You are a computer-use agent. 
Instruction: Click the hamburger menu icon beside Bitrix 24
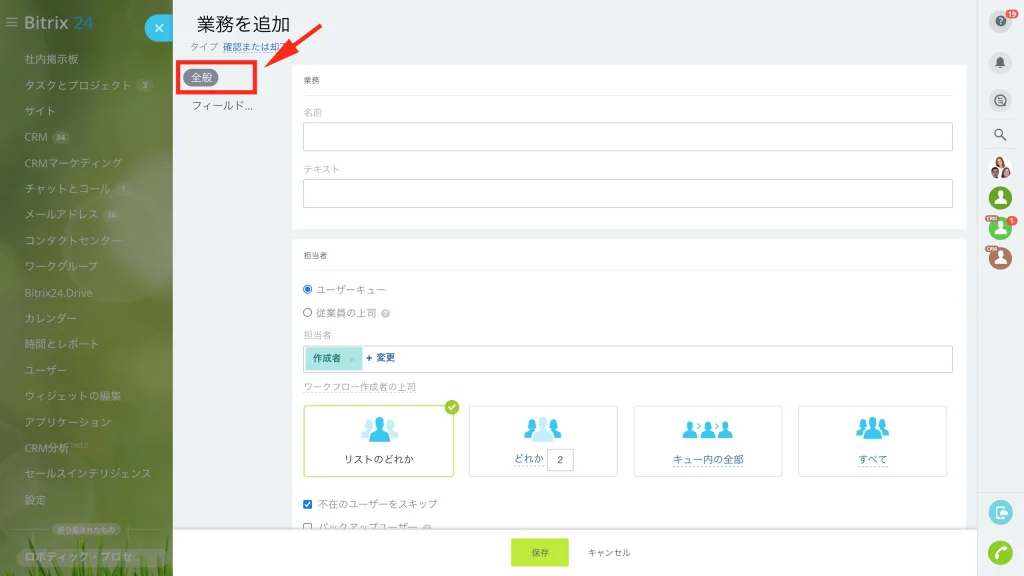11,22
